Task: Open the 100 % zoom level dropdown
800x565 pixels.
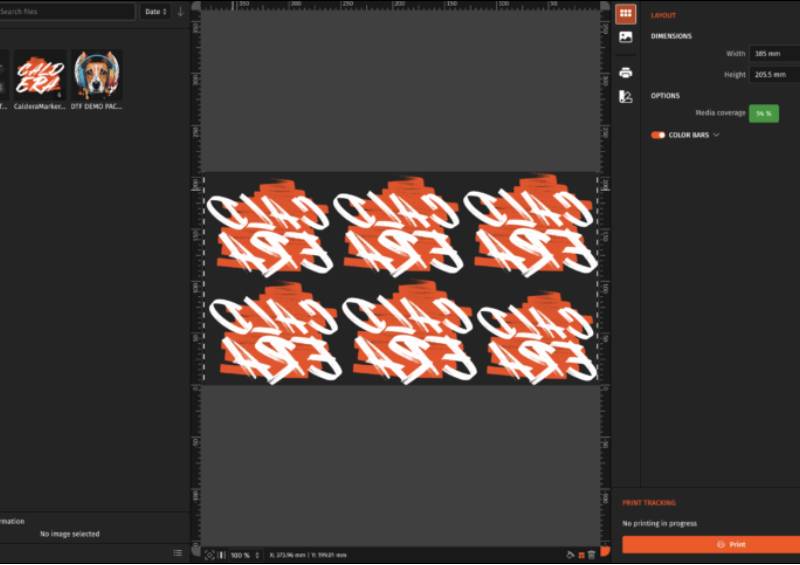Action: point(244,555)
